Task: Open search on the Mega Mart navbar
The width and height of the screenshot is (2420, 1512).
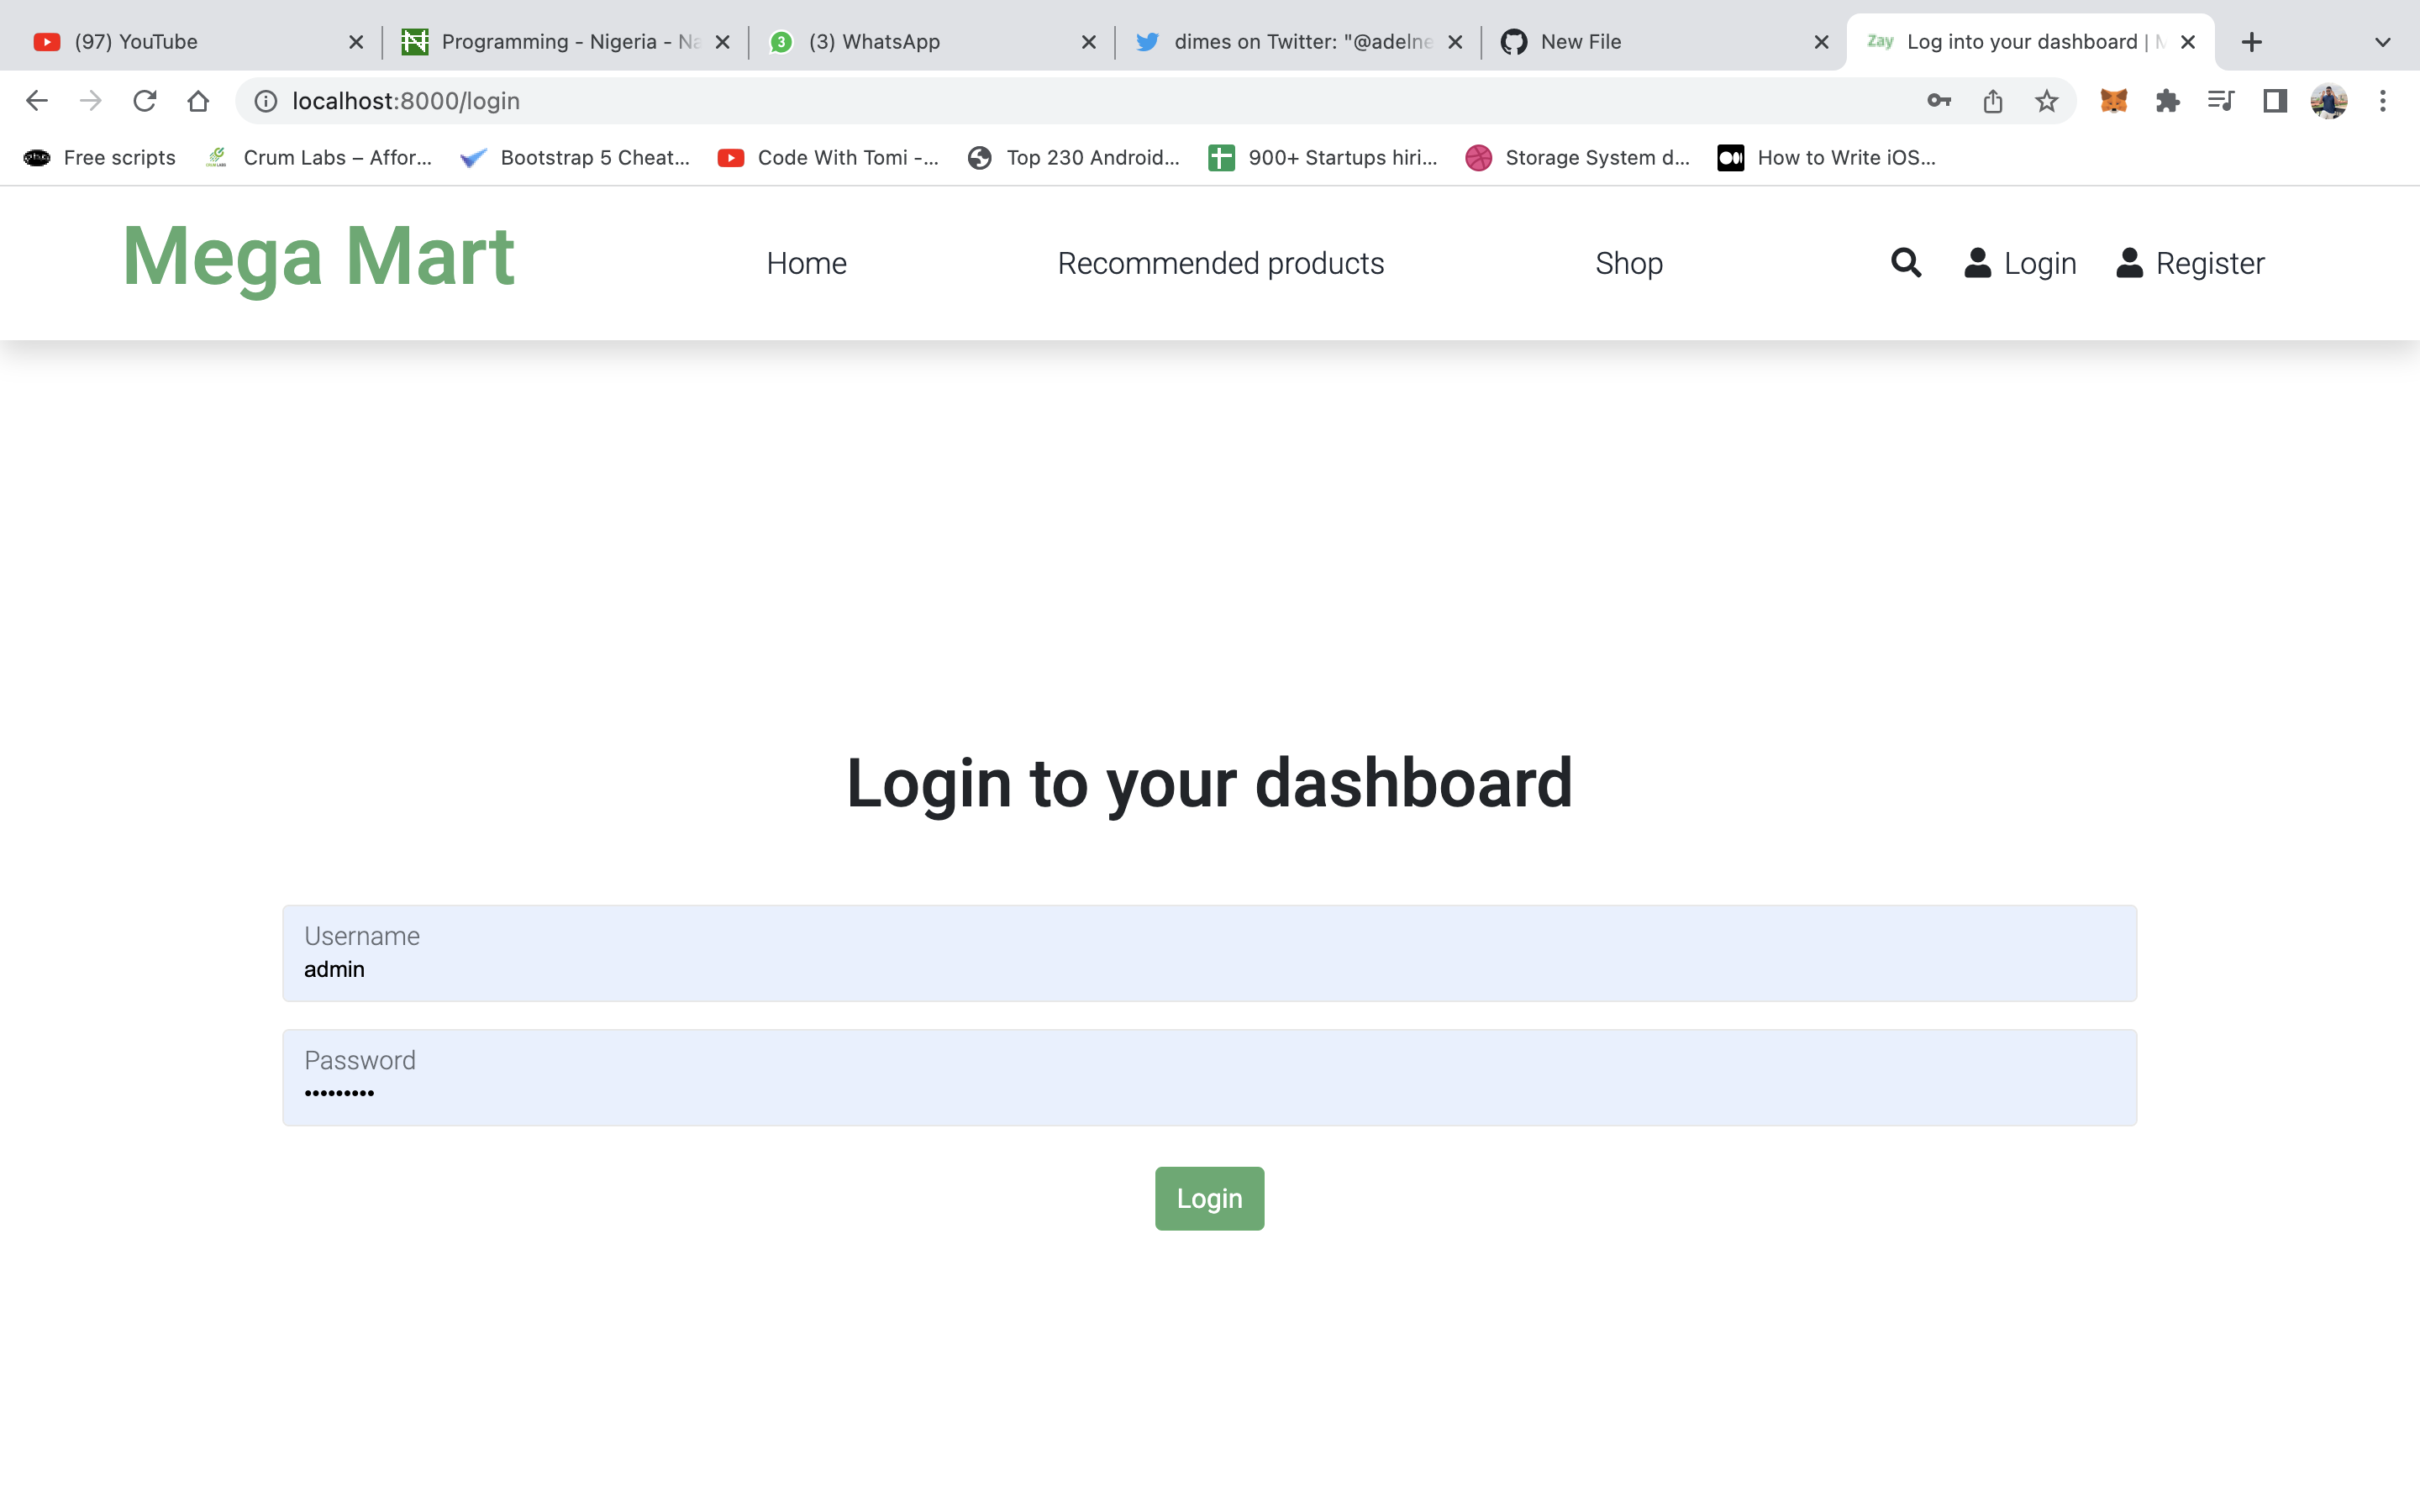Action: click(x=1905, y=263)
